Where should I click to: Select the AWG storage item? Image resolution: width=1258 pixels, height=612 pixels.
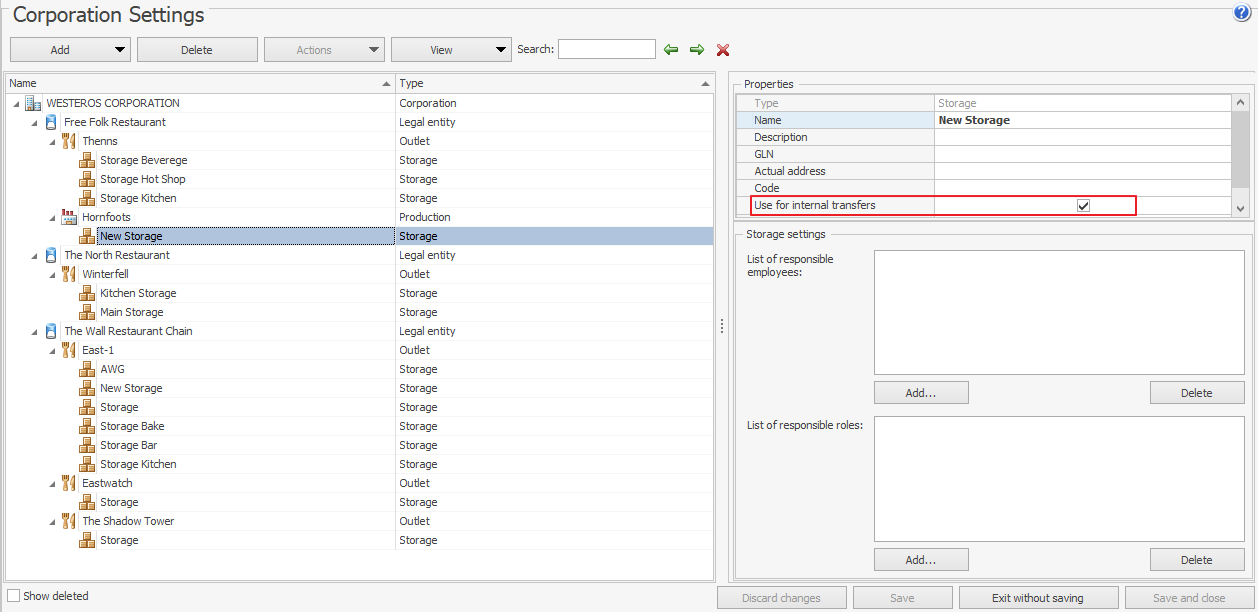(x=112, y=369)
